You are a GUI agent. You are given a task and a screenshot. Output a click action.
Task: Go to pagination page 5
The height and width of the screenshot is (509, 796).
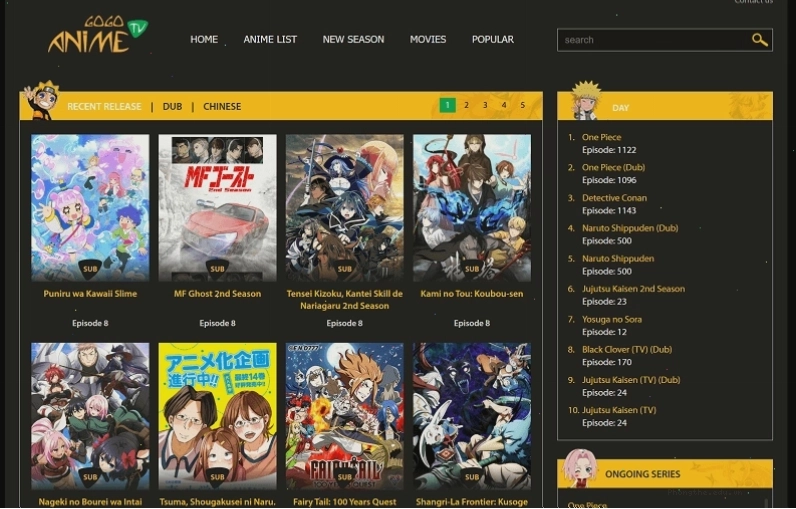tap(522, 105)
